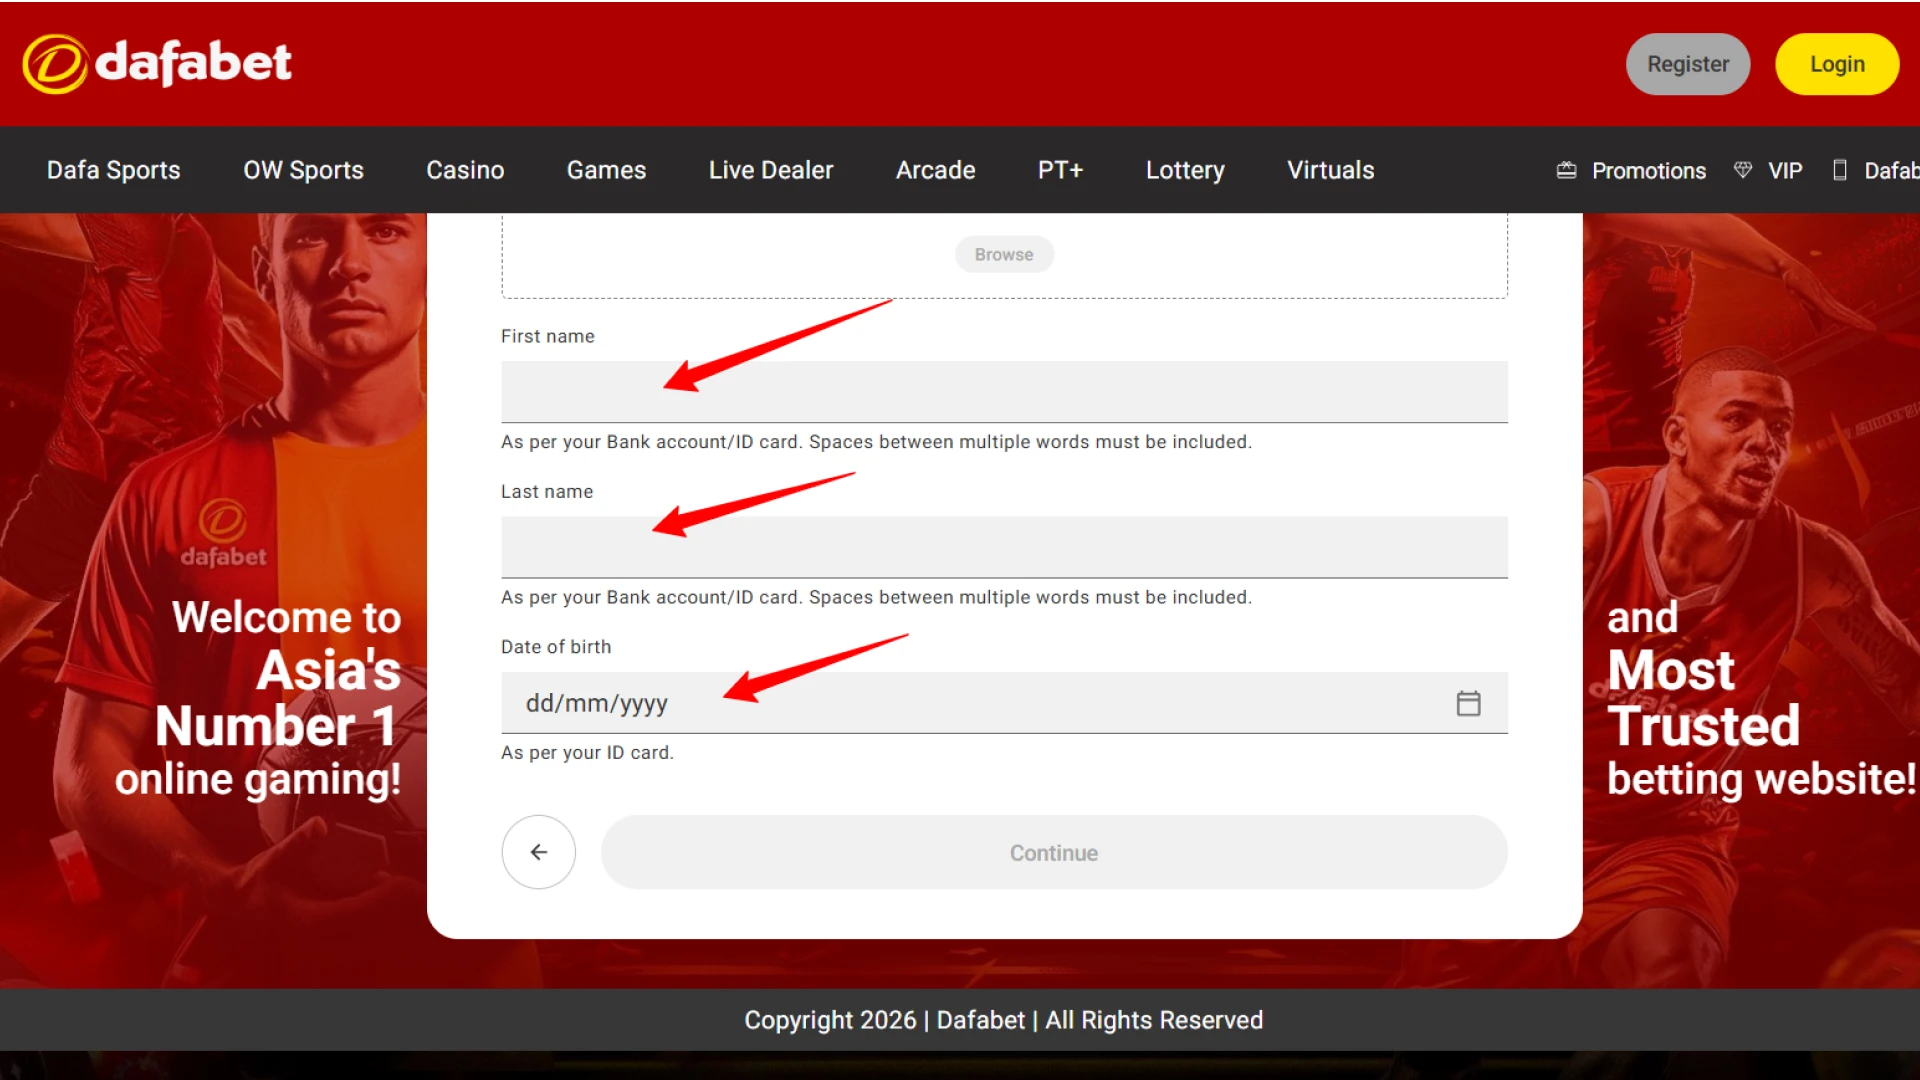Open the calendar icon in Date of birth field
The image size is (1920, 1080).
point(1468,703)
